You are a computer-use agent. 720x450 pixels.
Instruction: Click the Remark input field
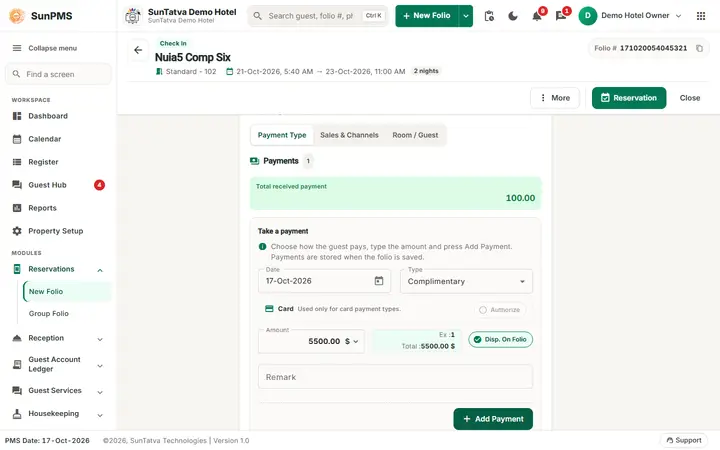pyautogui.click(x=395, y=377)
